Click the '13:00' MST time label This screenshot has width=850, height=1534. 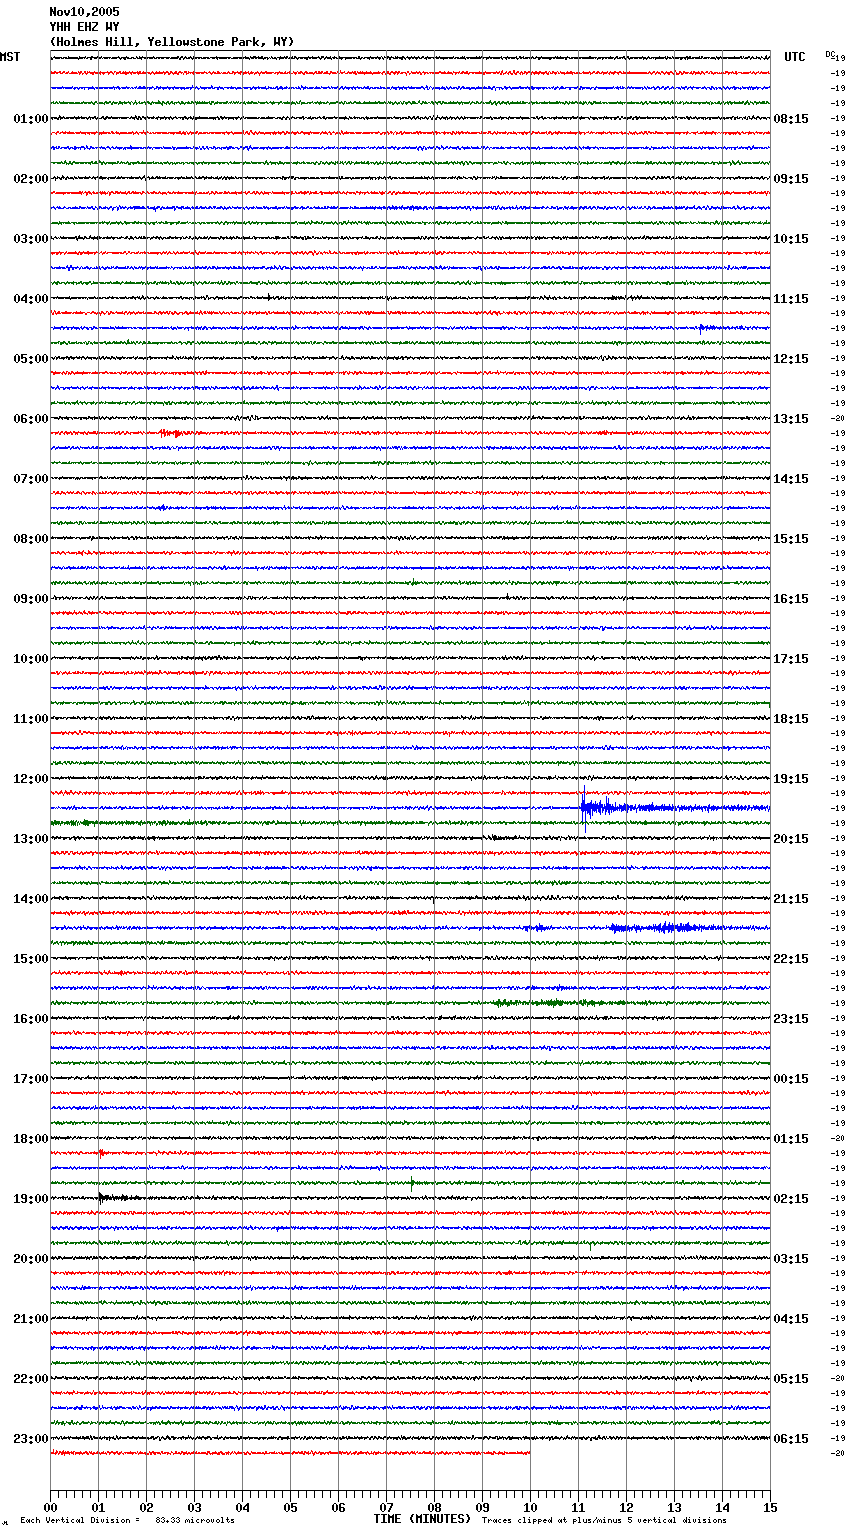31,839
